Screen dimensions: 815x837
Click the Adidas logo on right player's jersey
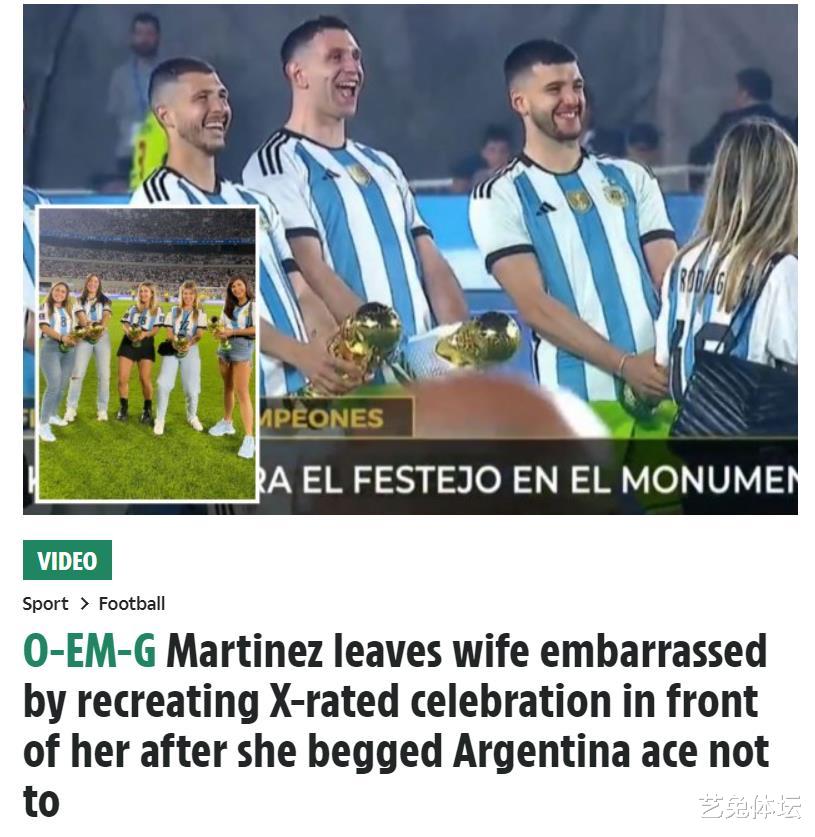pos(545,208)
